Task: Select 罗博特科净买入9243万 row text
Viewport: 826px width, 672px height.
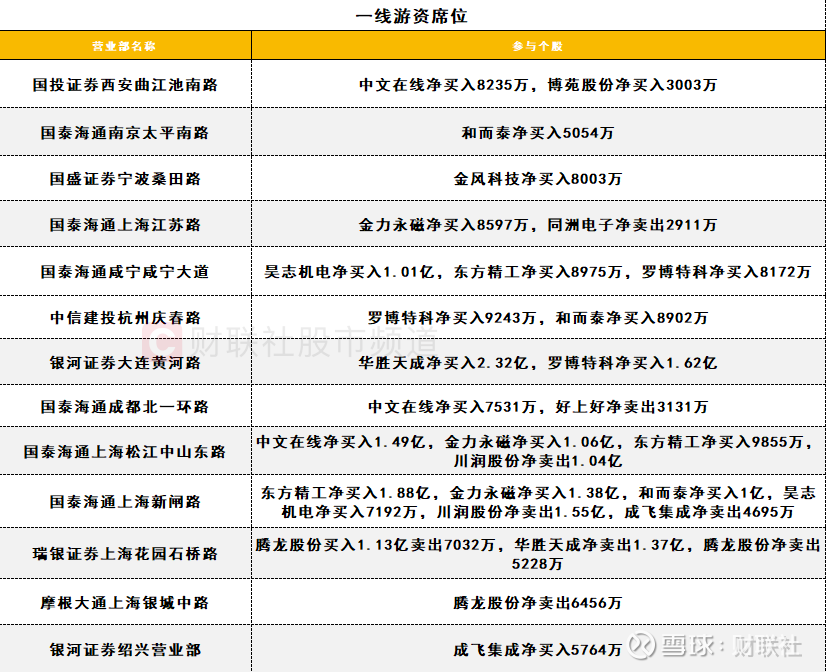Action: pyautogui.click(x=452, y=318)
